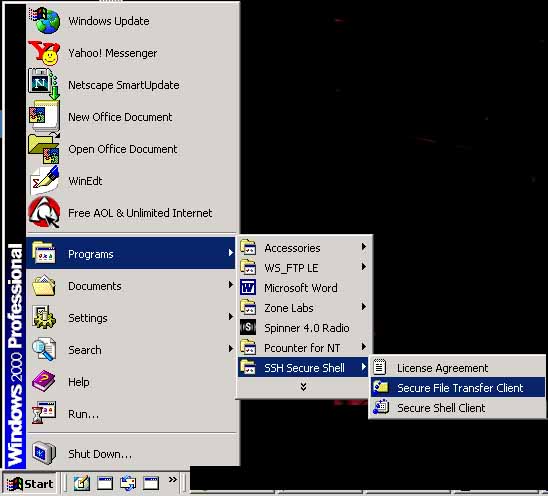Image resolution: width=548 pixels, height=496 pixels.
Task: Click the Programs folder icon
Action: [x=44, y=253]
